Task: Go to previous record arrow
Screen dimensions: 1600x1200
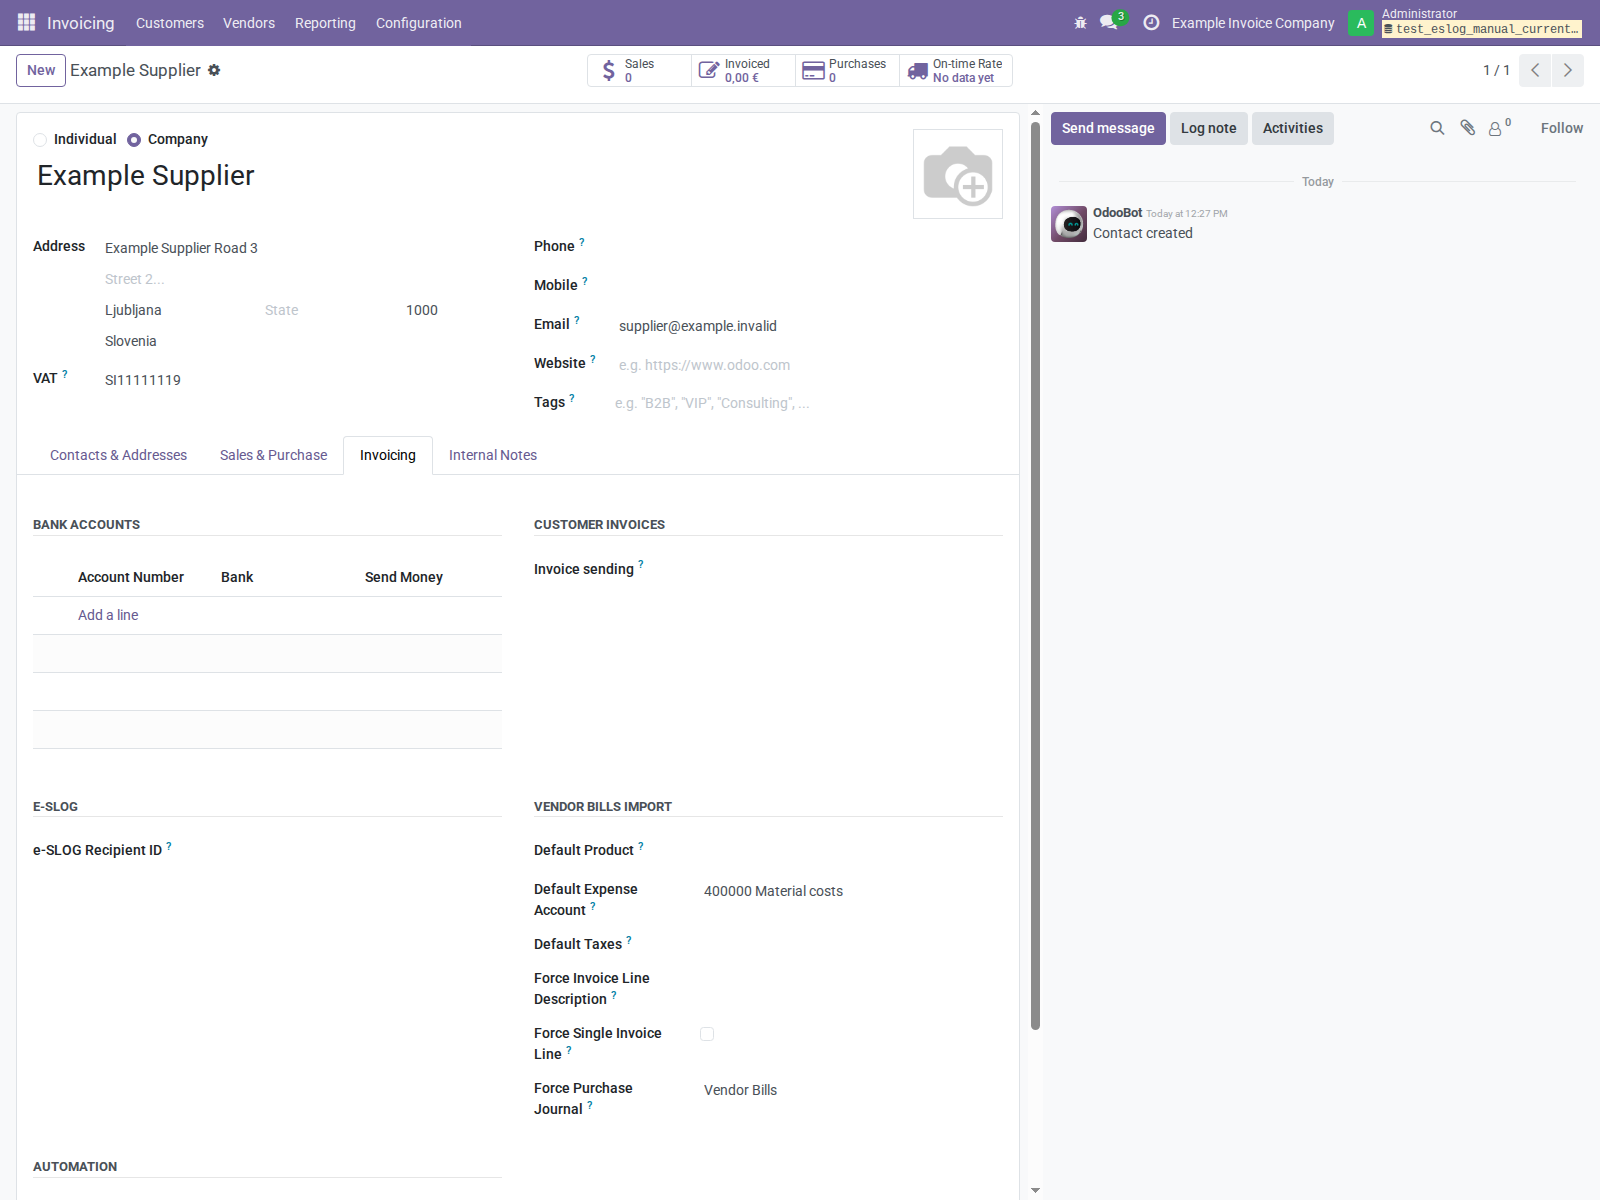Action: pos(1535,70)
